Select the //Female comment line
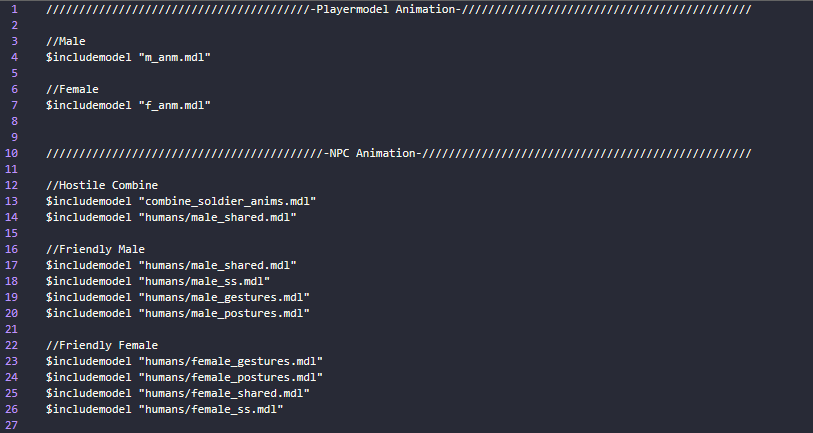The image size is (813, 433). [x=72, y=89]
